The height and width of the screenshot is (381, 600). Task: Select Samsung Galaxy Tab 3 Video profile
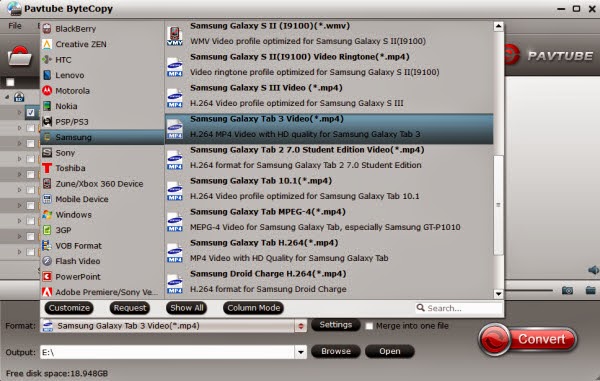coord(329,129)
